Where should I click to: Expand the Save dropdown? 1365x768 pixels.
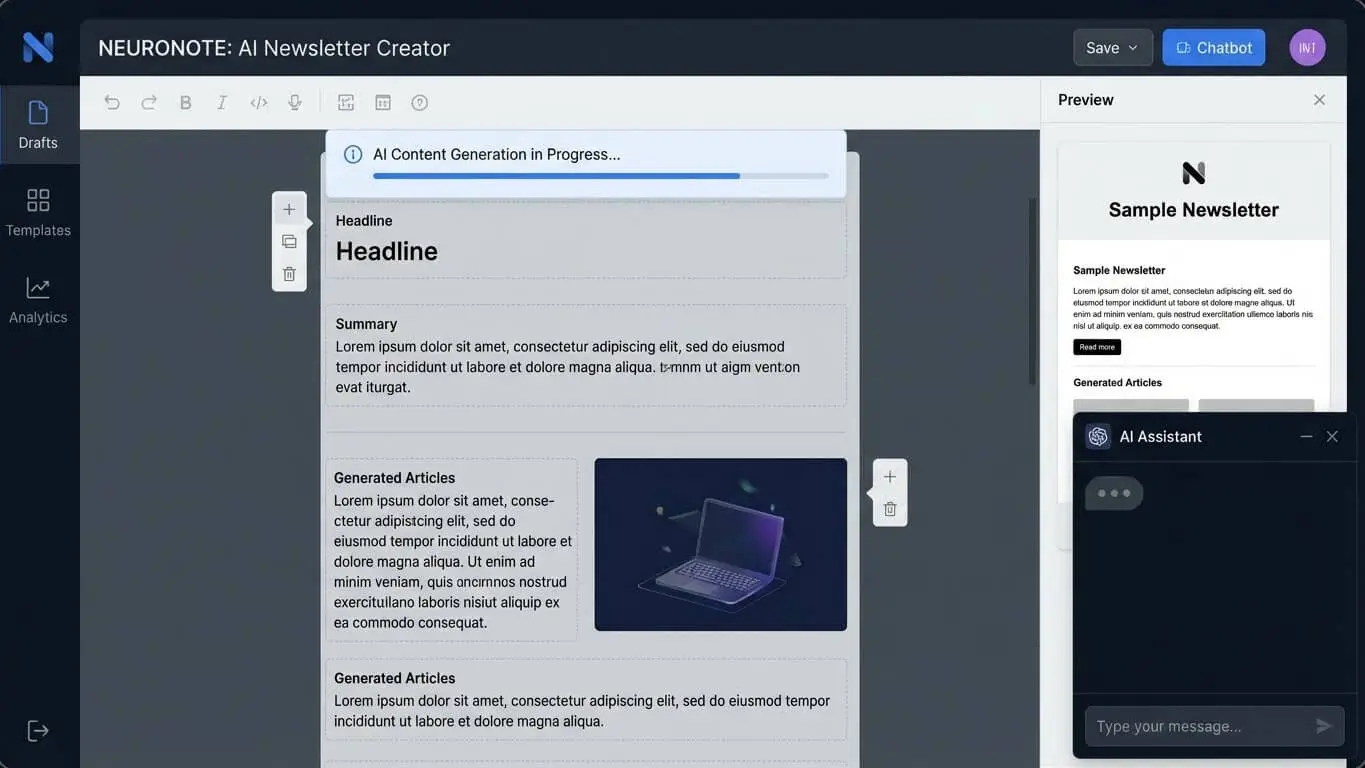[1113, 48]
